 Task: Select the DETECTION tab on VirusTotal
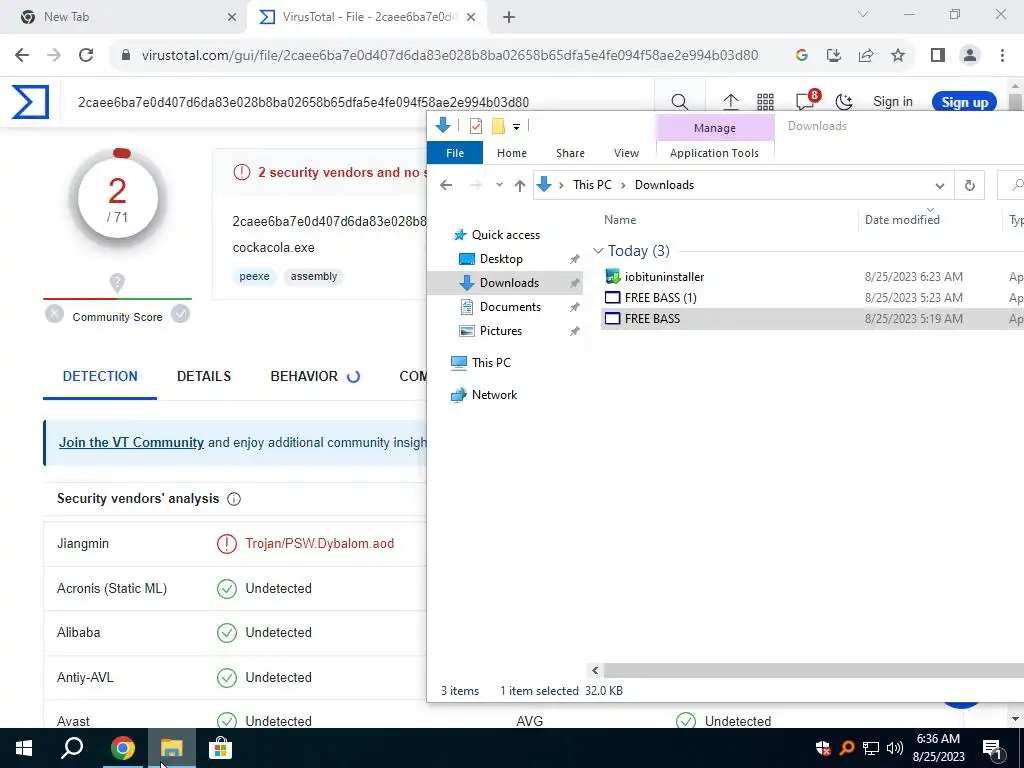pos(100,377)
